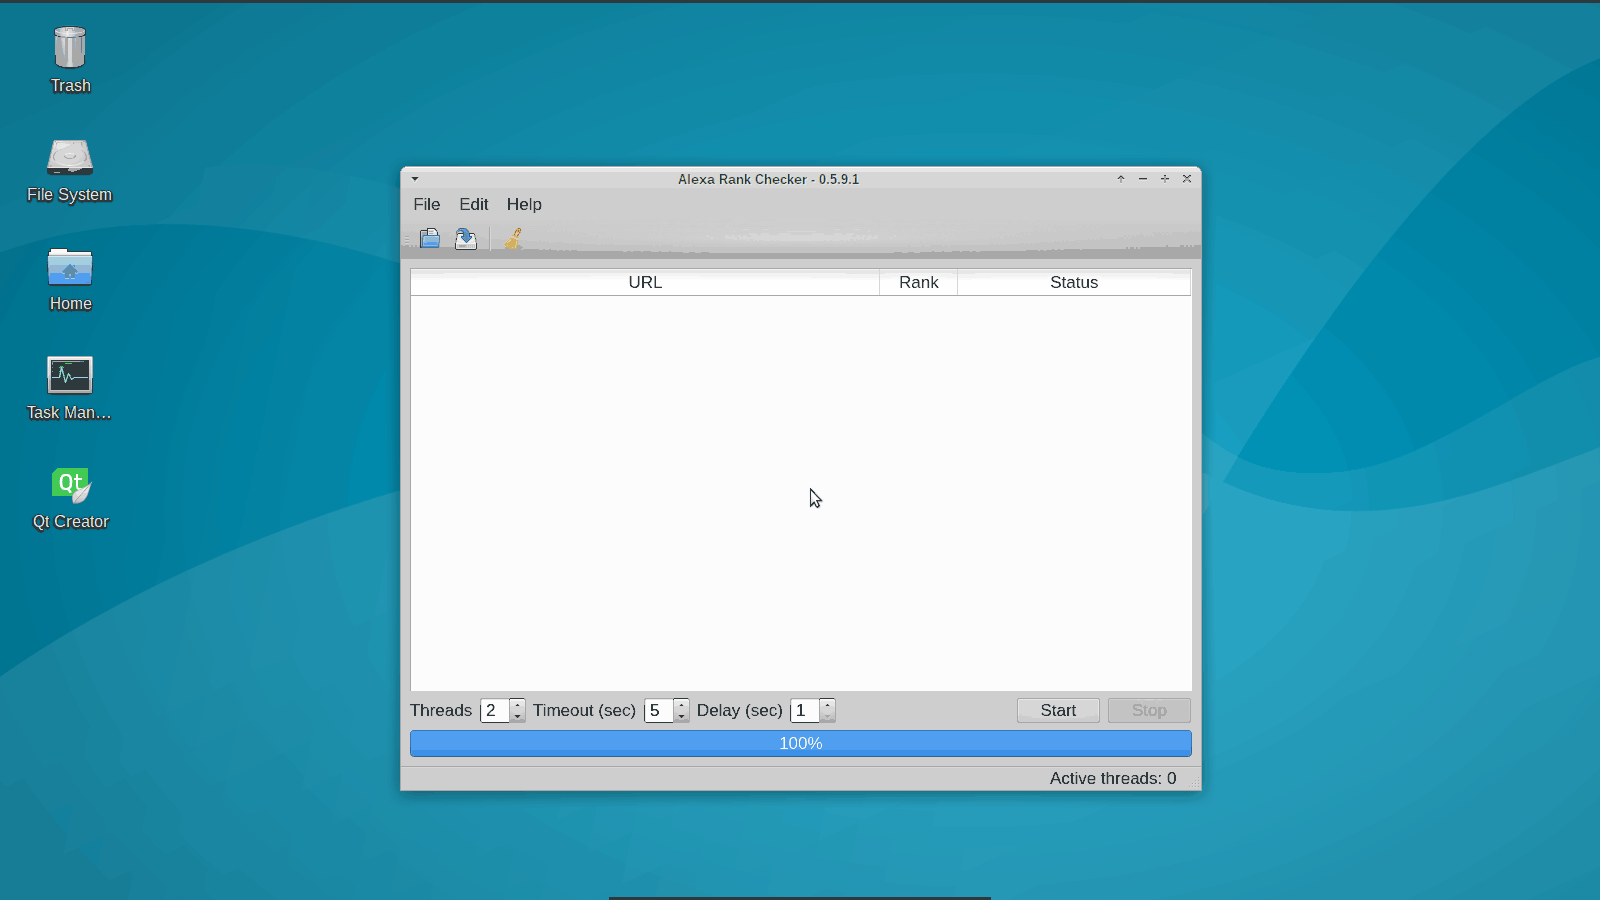1600x900 pixels.
Task: Open the Edit menu
Action: 474,204
